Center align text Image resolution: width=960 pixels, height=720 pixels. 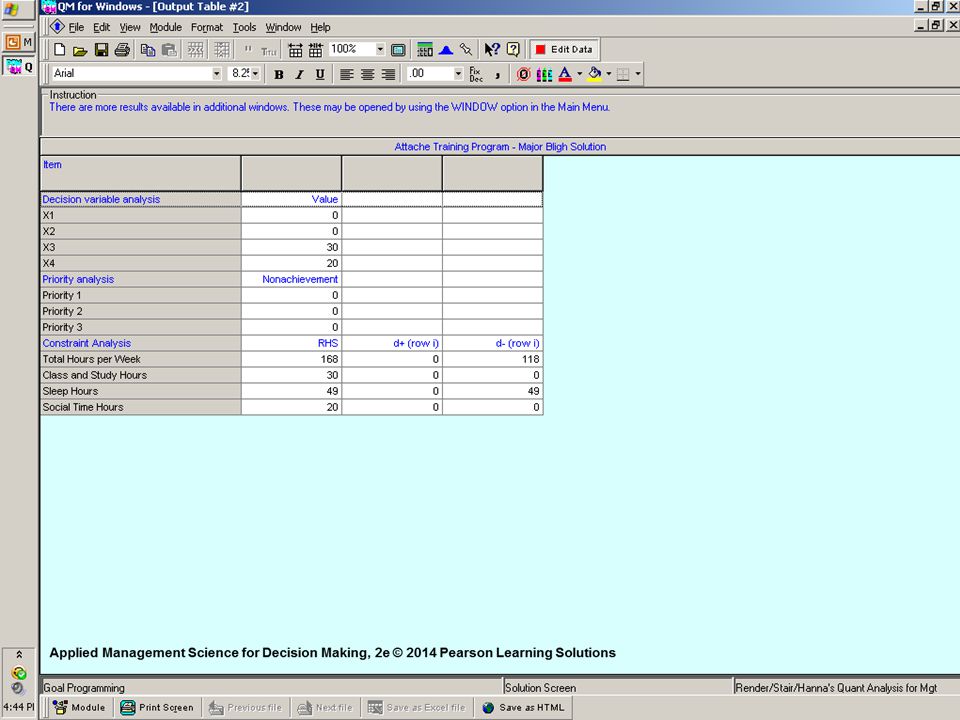[367, 75]
